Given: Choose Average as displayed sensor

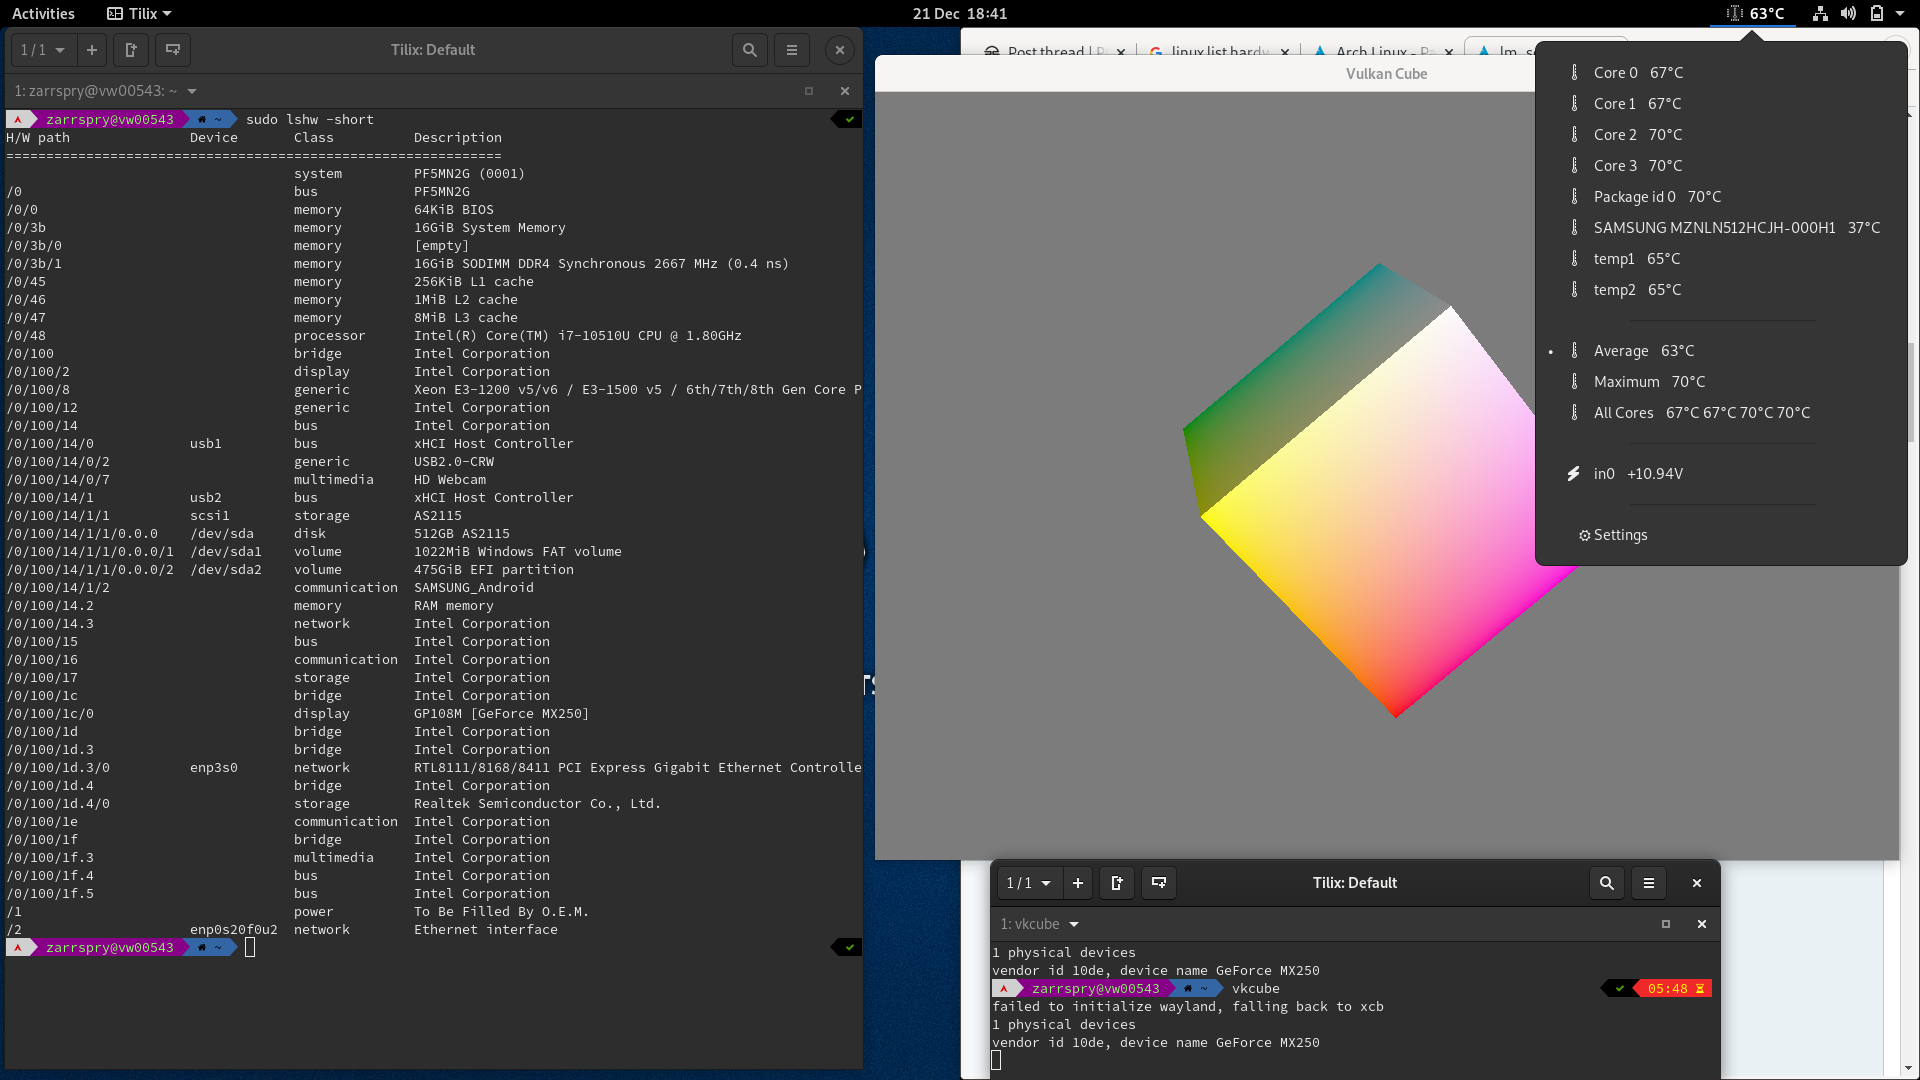Looking at the screenshot, I should pos(1720,351).
